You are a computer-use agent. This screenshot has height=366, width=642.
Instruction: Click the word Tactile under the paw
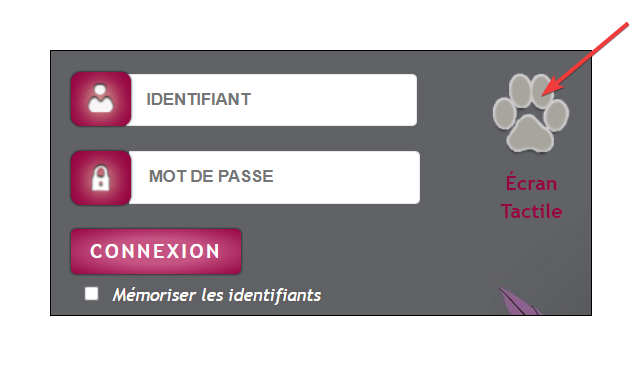(x=531, y=211)
